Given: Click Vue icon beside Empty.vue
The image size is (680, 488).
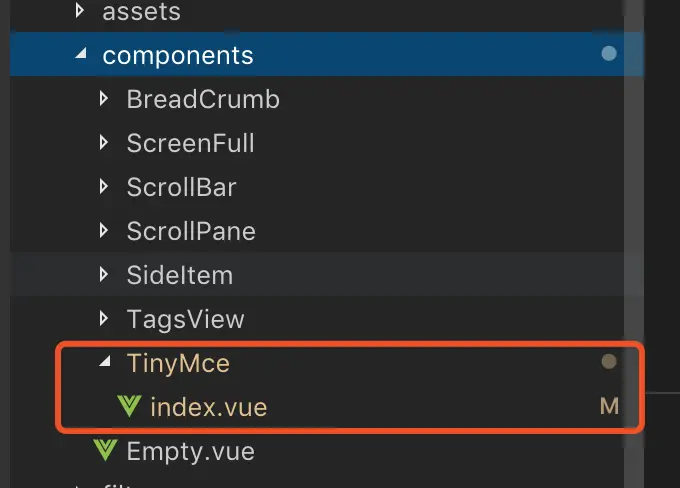Looking at the screenshot, I should [104, 451].
